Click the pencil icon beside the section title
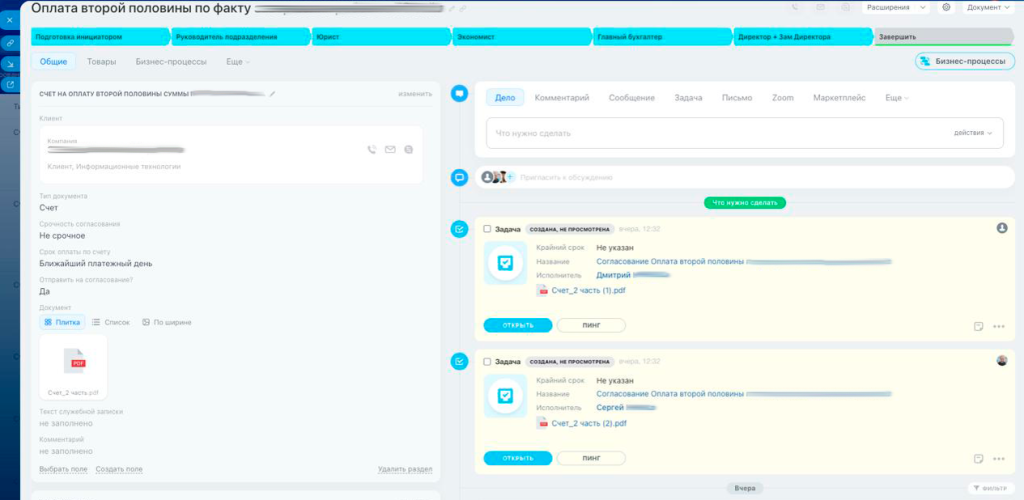 [x=272, y=94]
